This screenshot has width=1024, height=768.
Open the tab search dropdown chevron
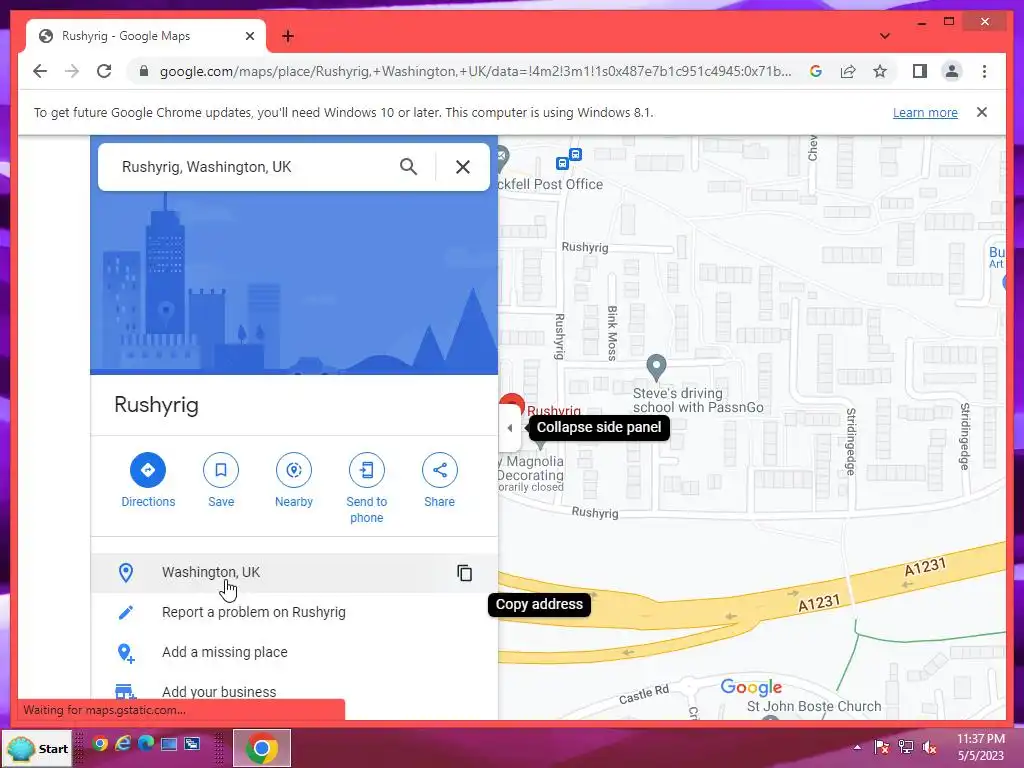coord(884,36)
